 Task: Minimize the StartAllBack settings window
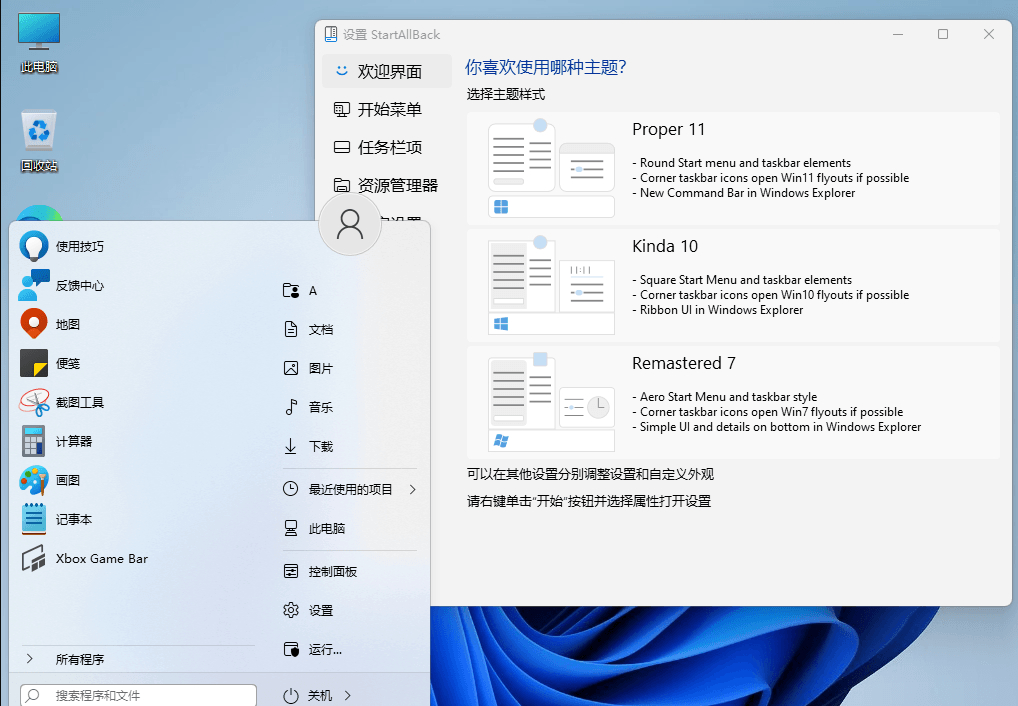[x=898, y=34]
